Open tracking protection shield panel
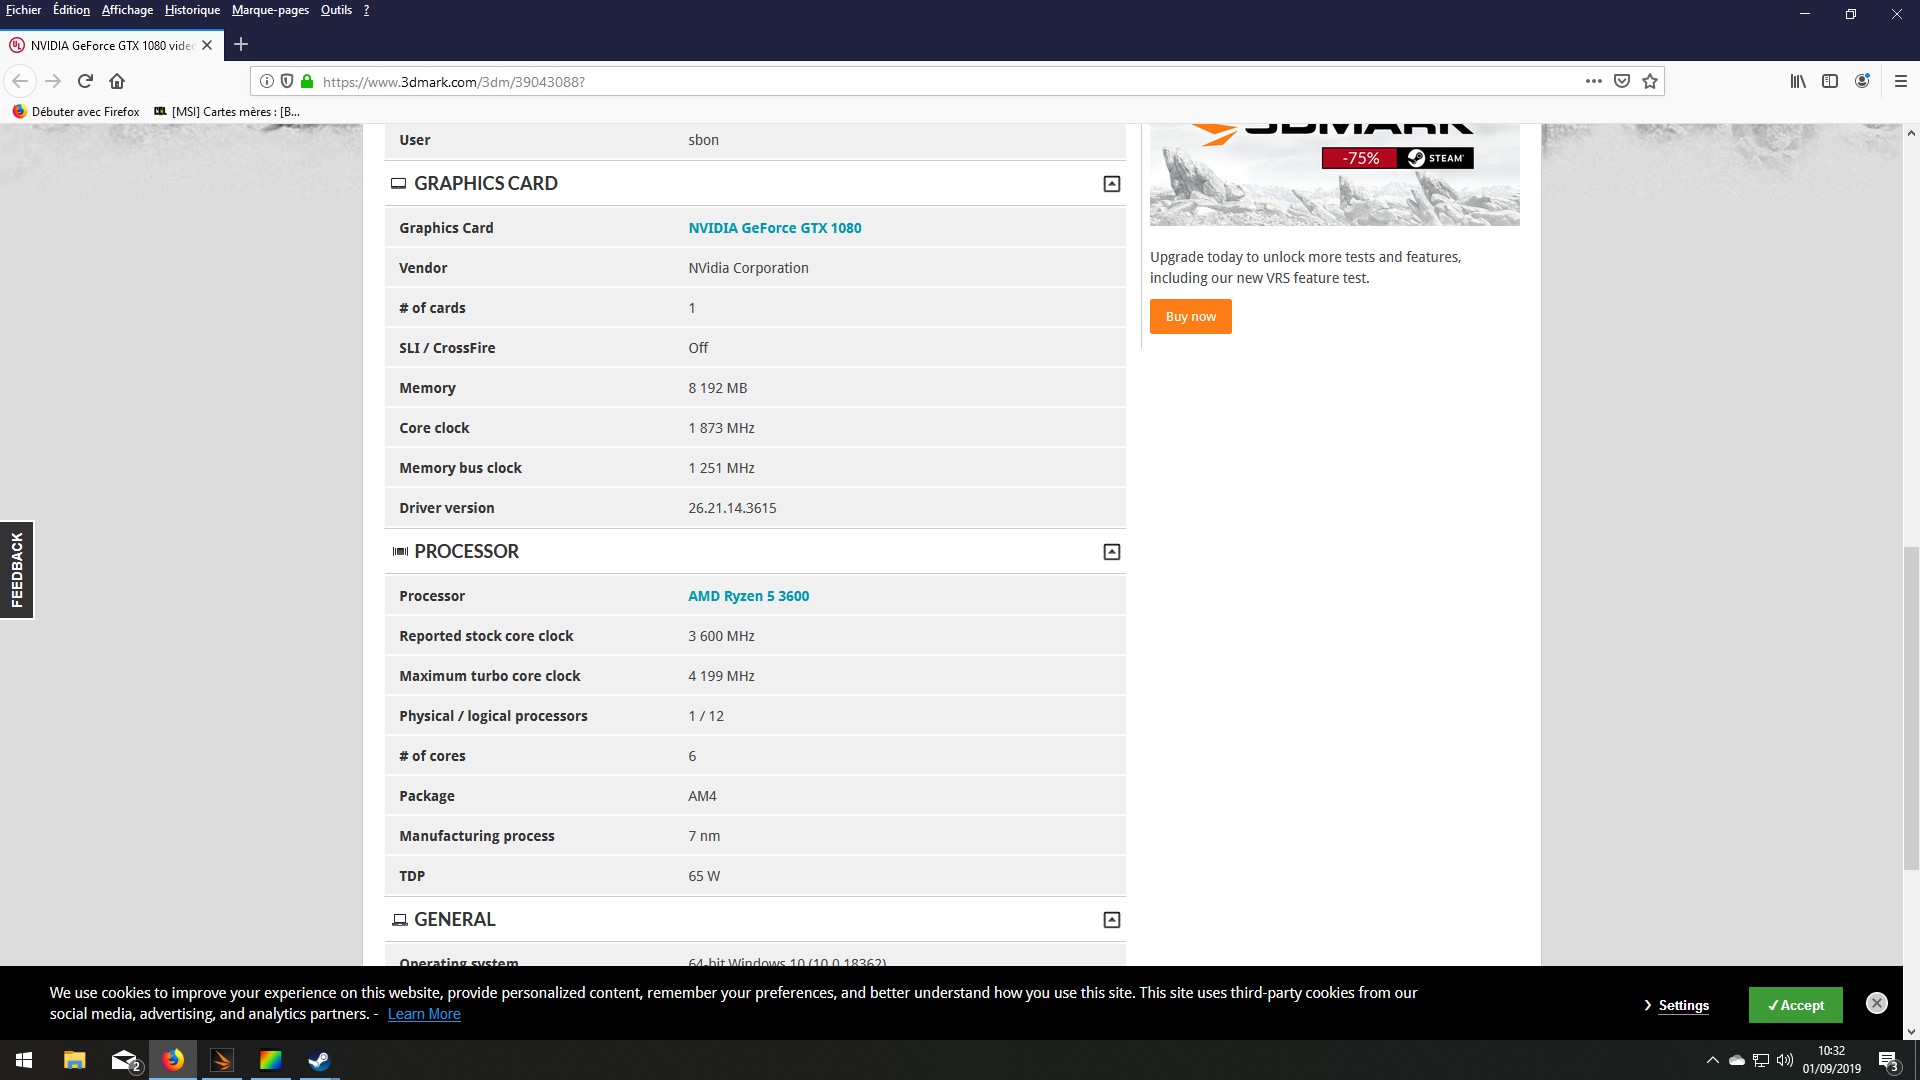1920x1080 pixels. [287, 81]
